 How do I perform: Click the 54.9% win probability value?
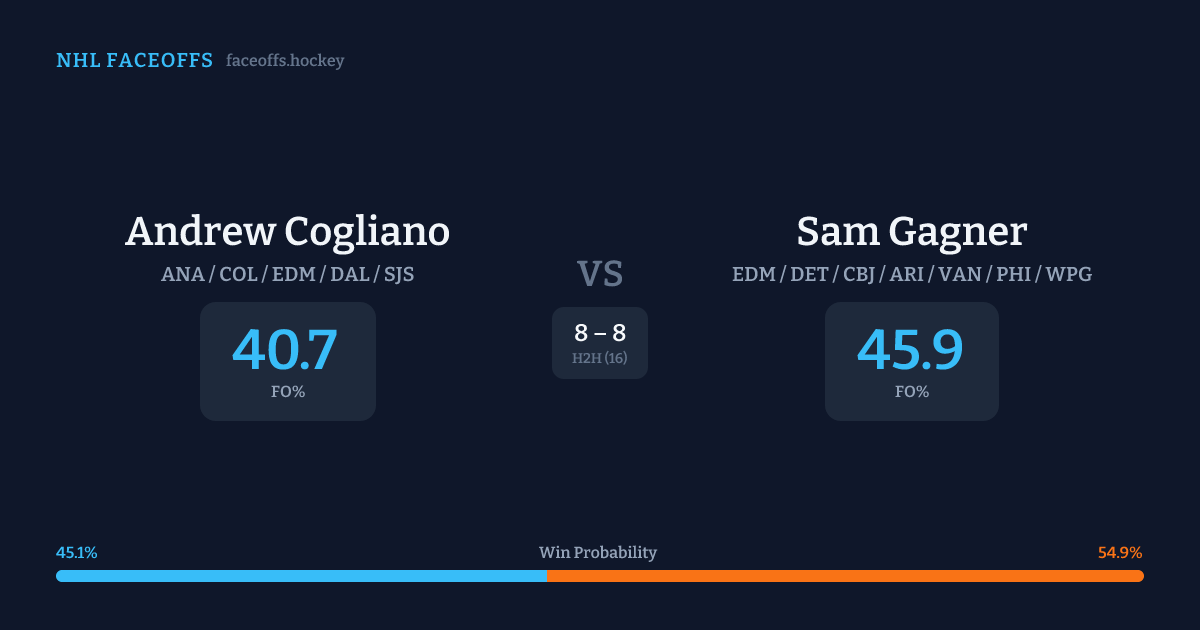1120,553
